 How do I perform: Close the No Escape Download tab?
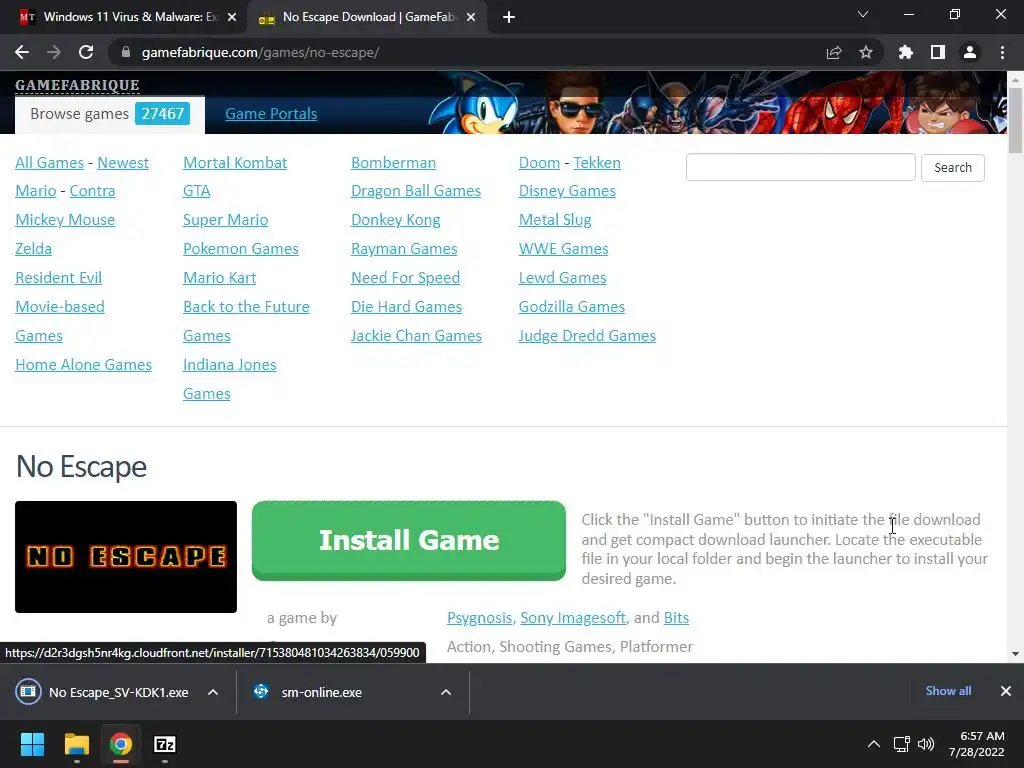(471, 17)
